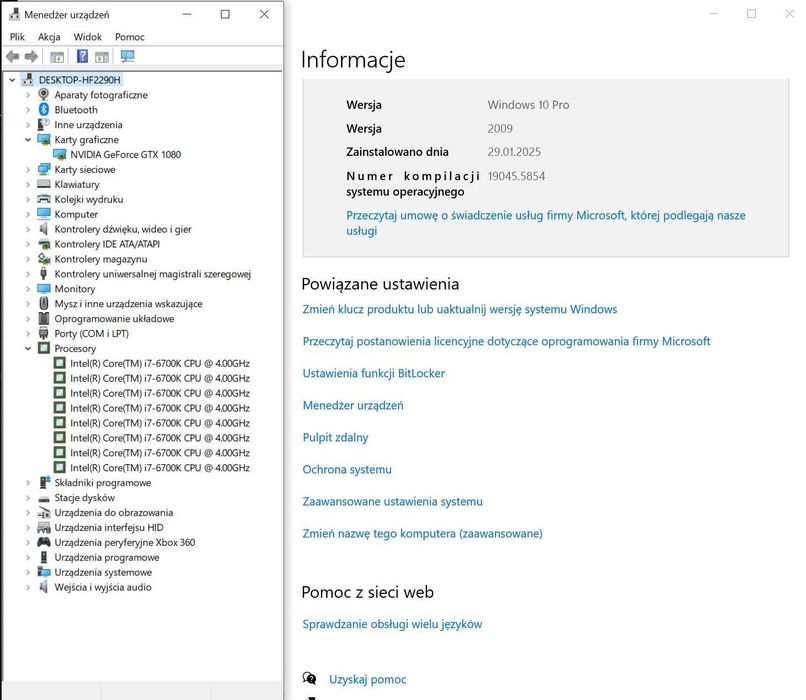Open Sprawdzanie obsługi wielu języków link
The height and width of the screenshot is (700, 806).
pyautogui.click(x=392, y=624)
